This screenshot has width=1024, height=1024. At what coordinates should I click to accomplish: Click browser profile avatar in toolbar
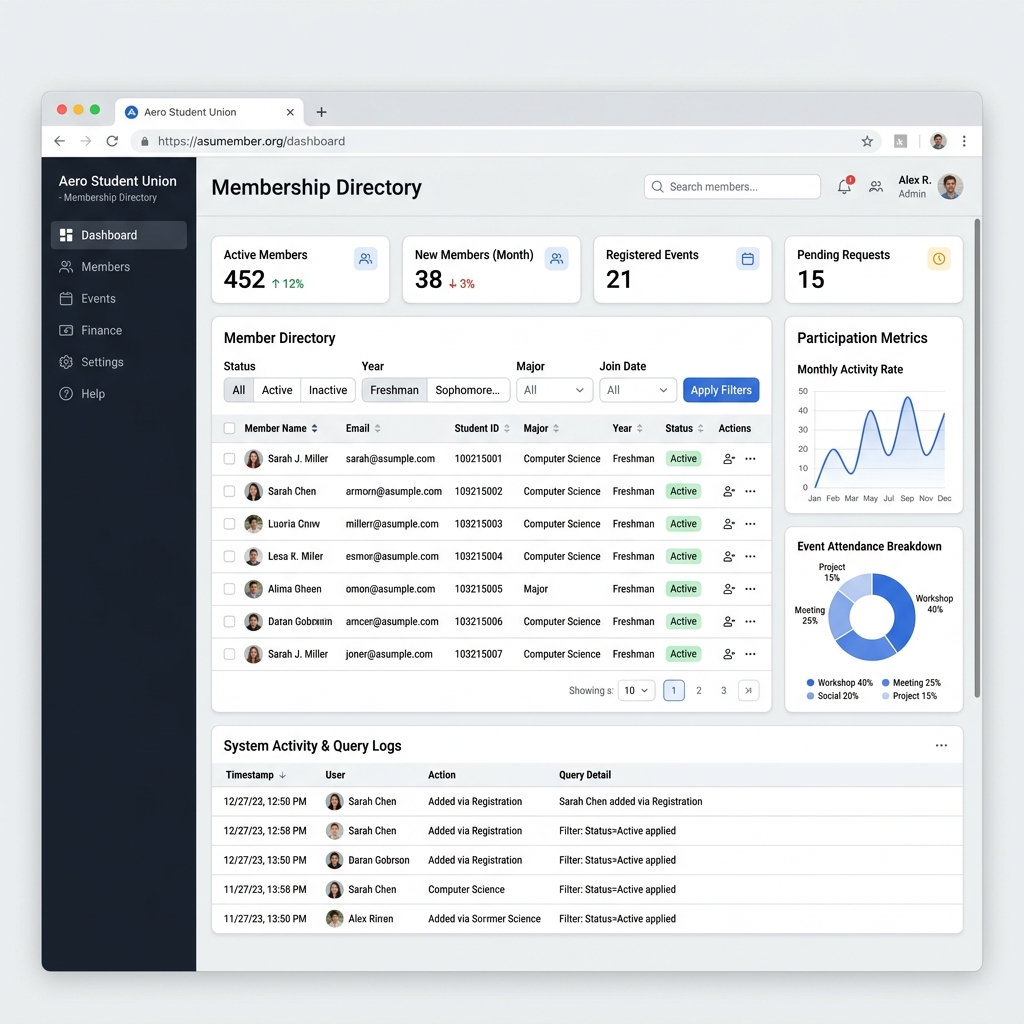(938, 141)
